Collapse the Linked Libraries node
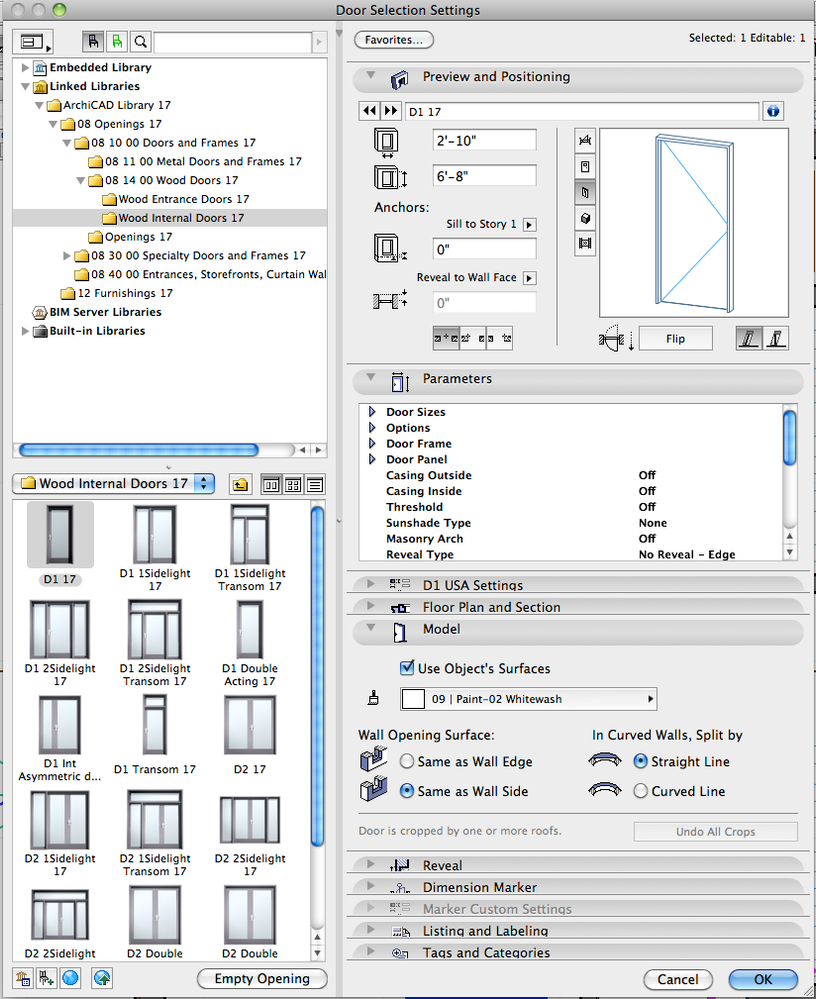The width and height of the screenshot is (816, 999). click(25, 86)
